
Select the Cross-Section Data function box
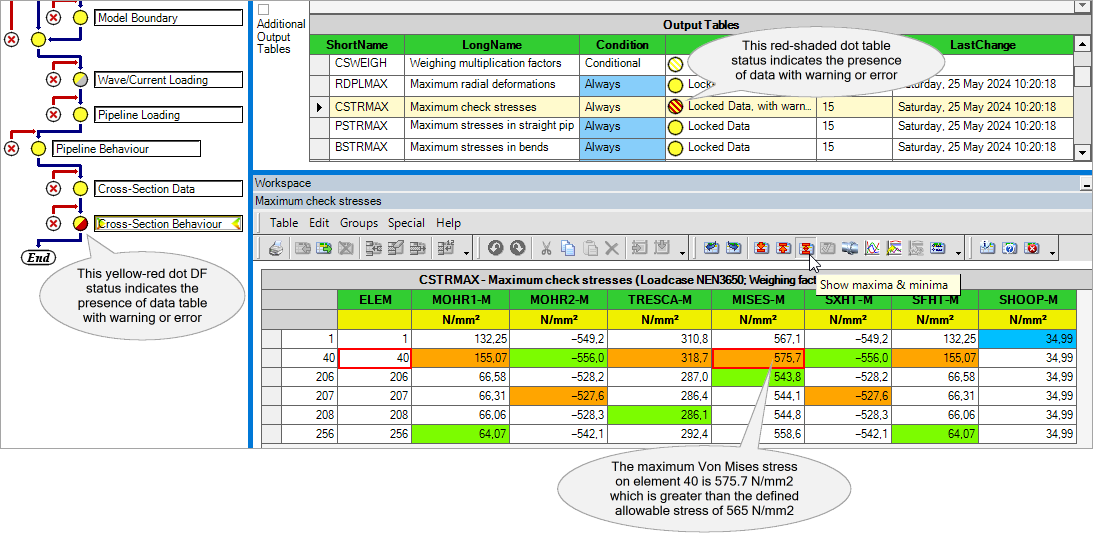click(168, 189)
